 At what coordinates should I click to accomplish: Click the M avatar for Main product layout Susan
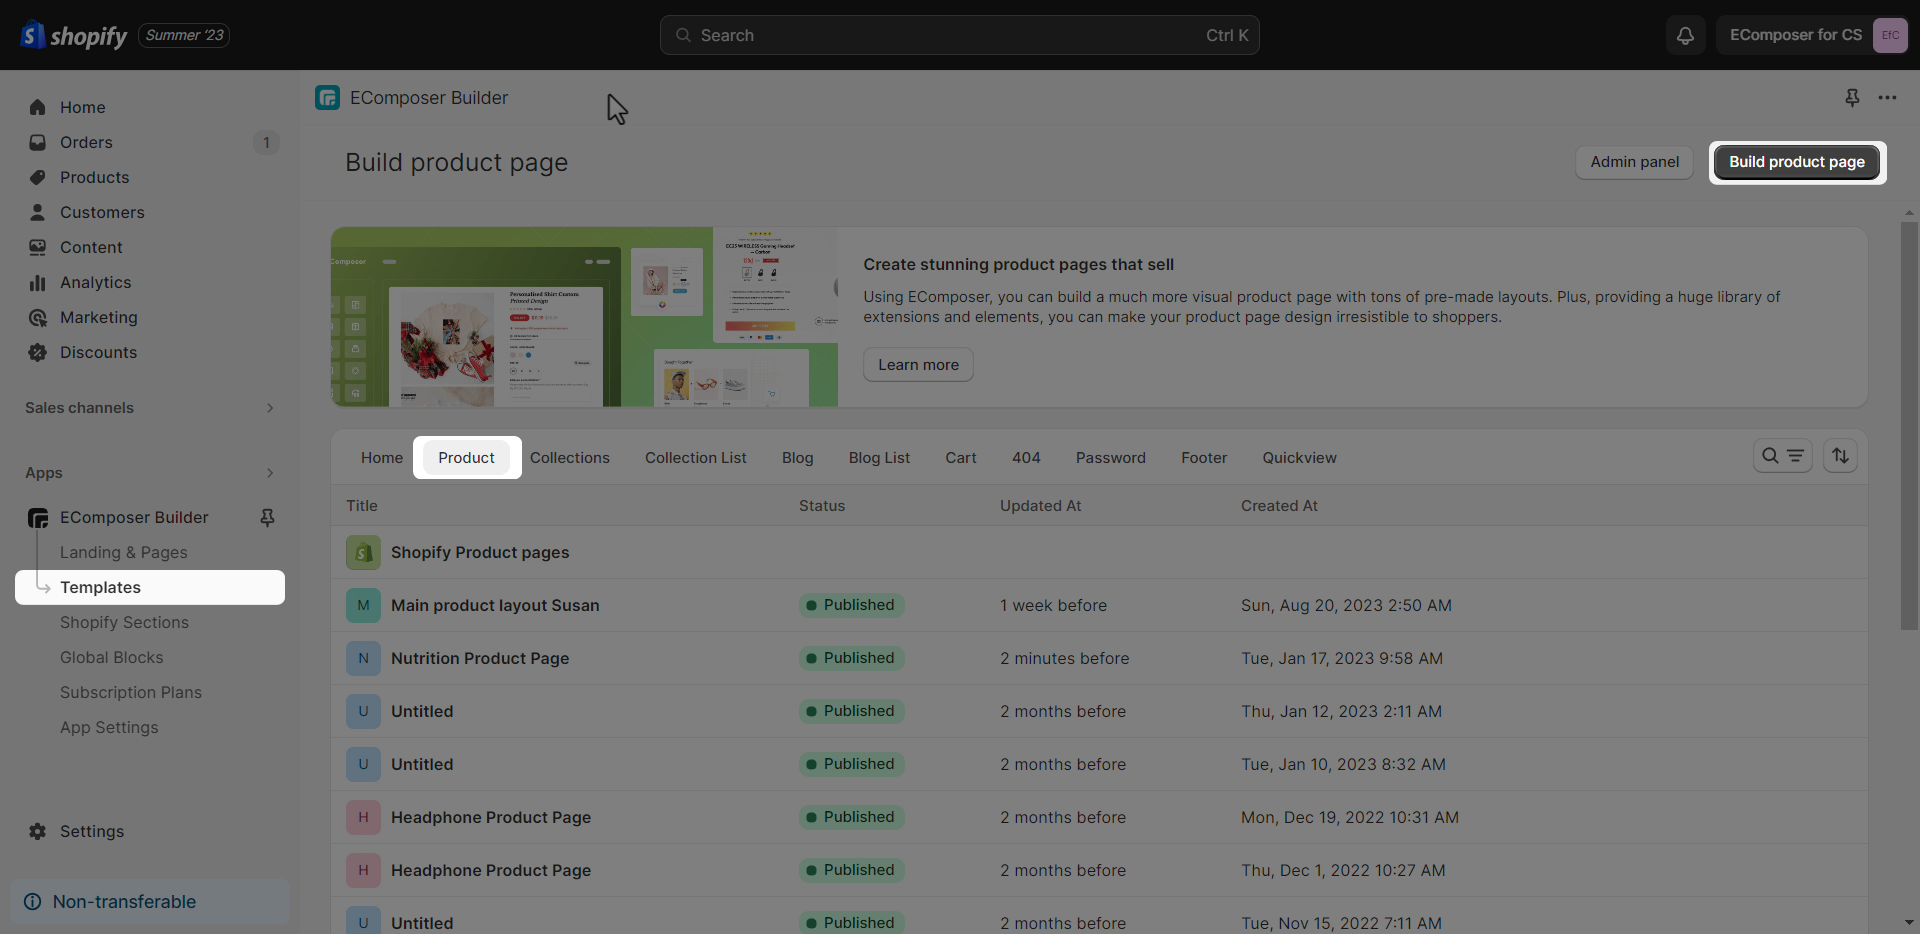click(363, 605)
